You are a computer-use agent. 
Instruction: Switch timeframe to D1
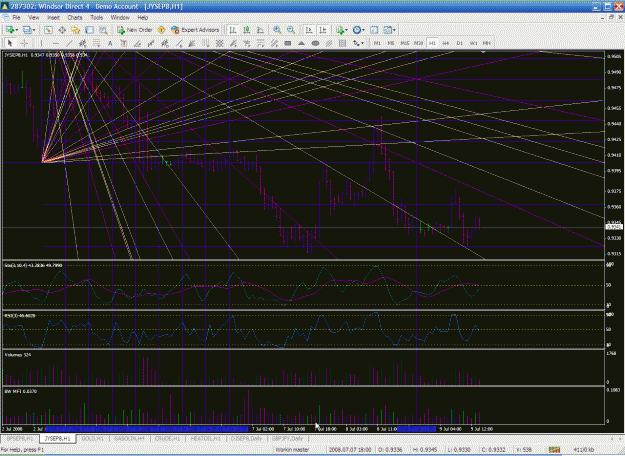pos(460,43)
